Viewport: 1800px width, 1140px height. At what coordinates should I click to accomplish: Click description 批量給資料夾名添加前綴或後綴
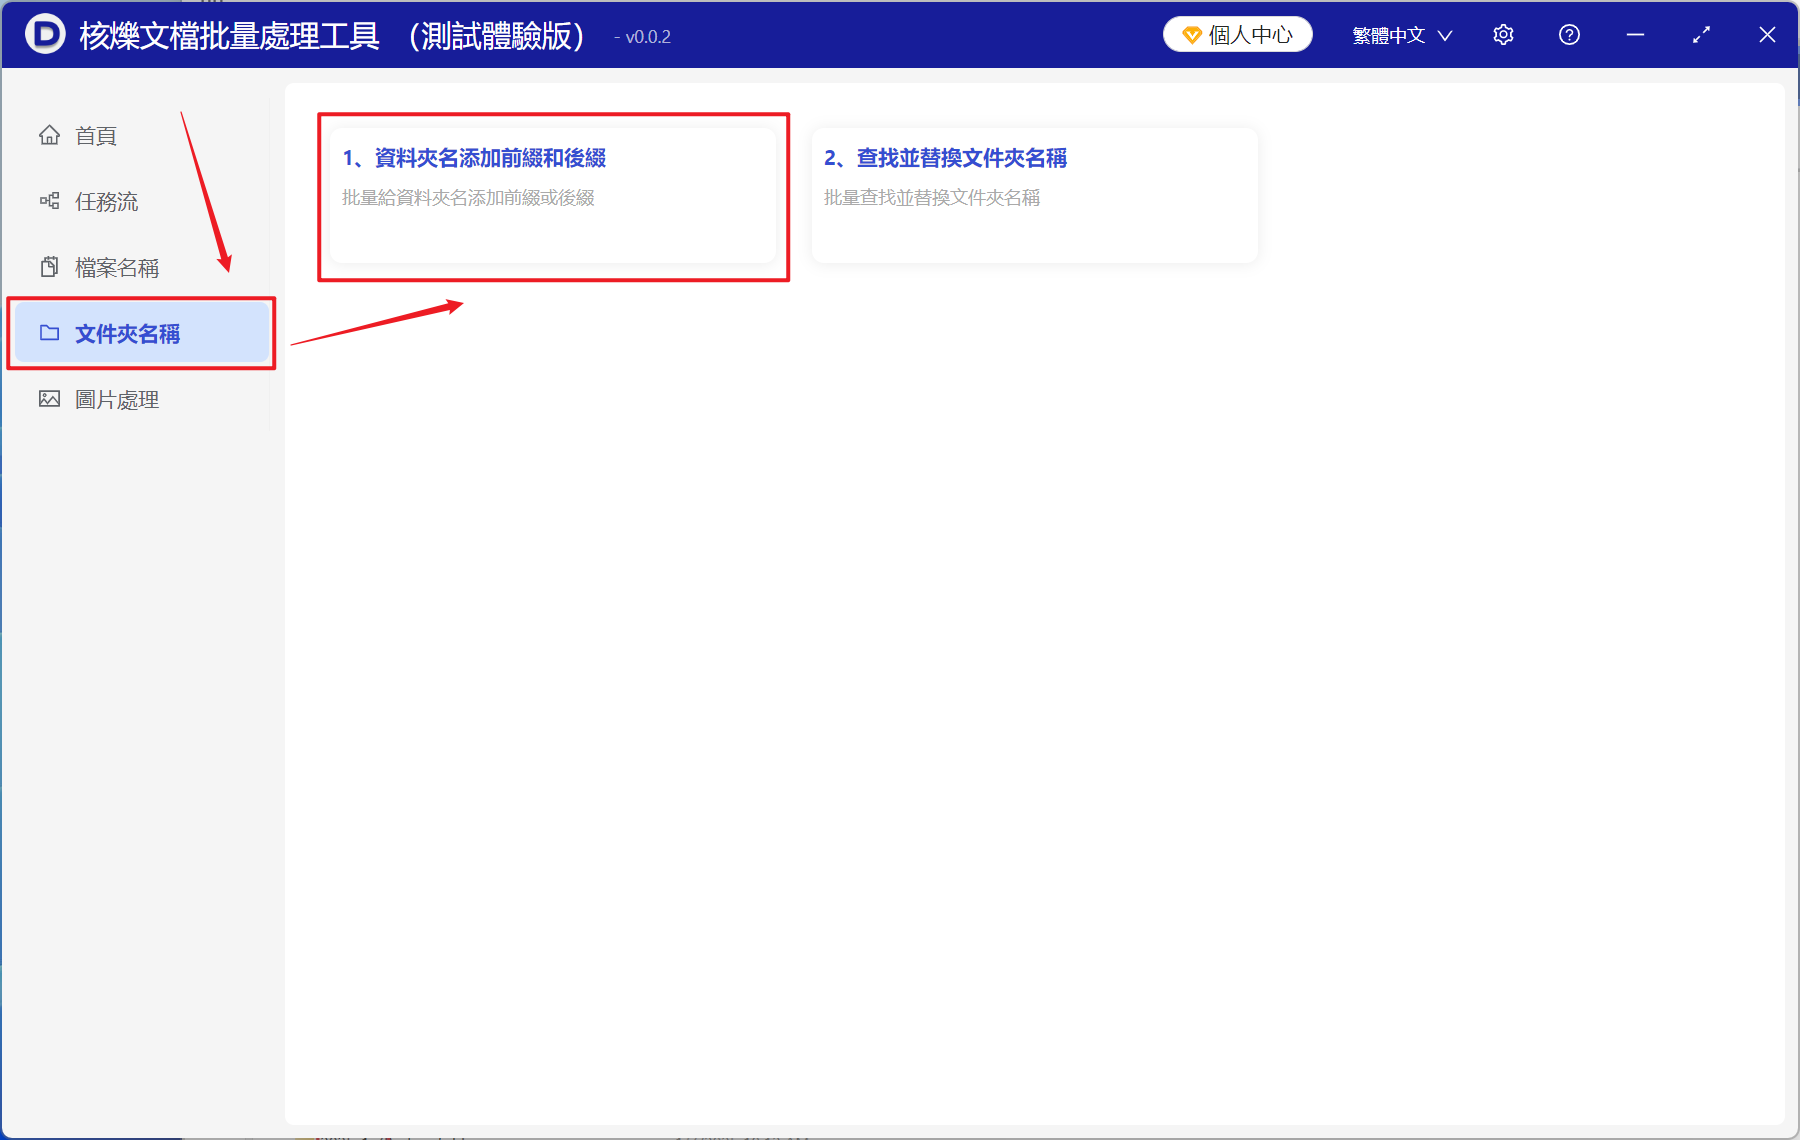tap(468, 198)
